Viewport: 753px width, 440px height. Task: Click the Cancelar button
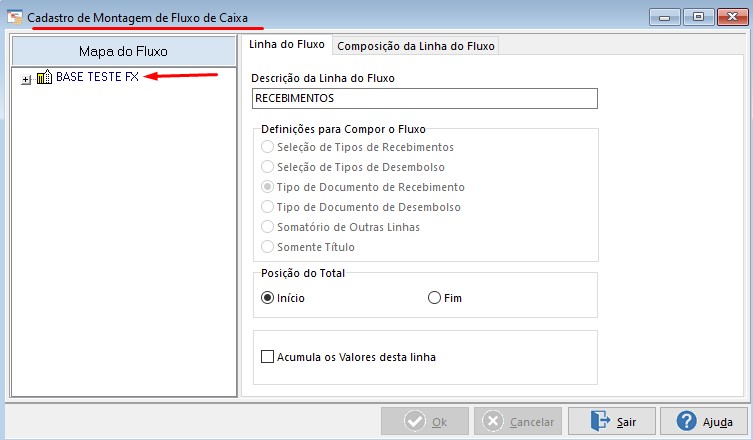(518, 421)
